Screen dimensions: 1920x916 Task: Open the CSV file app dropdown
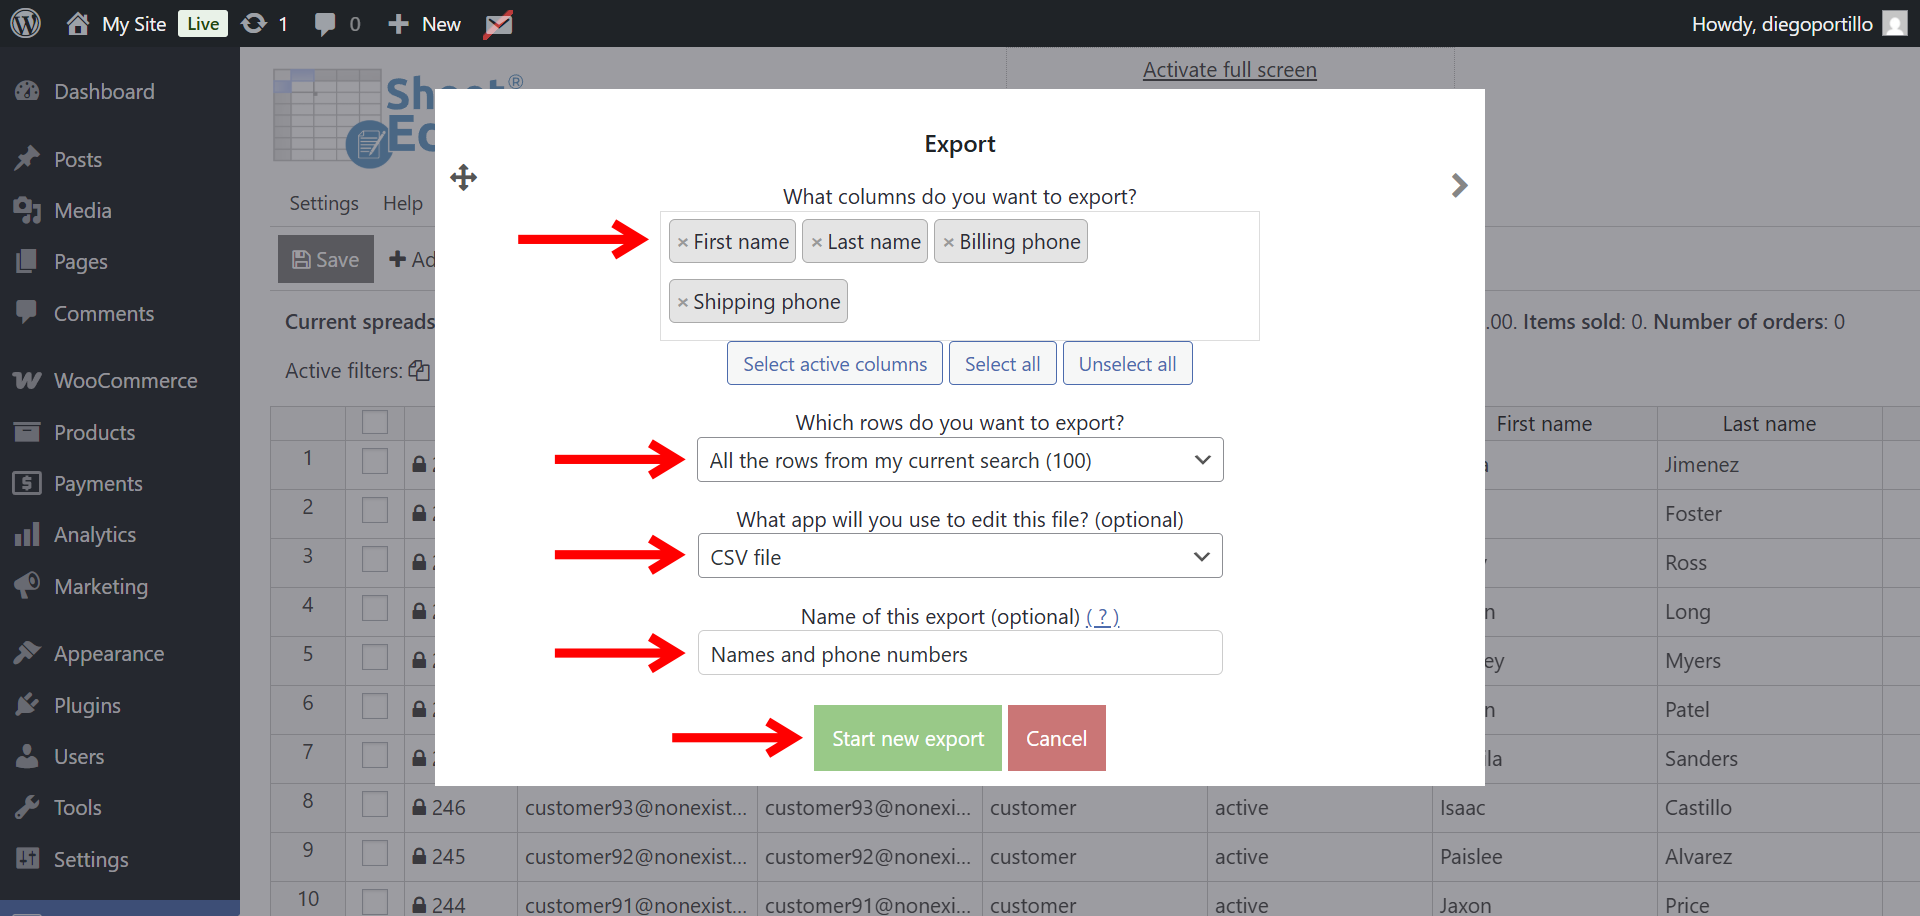[959, 556]
